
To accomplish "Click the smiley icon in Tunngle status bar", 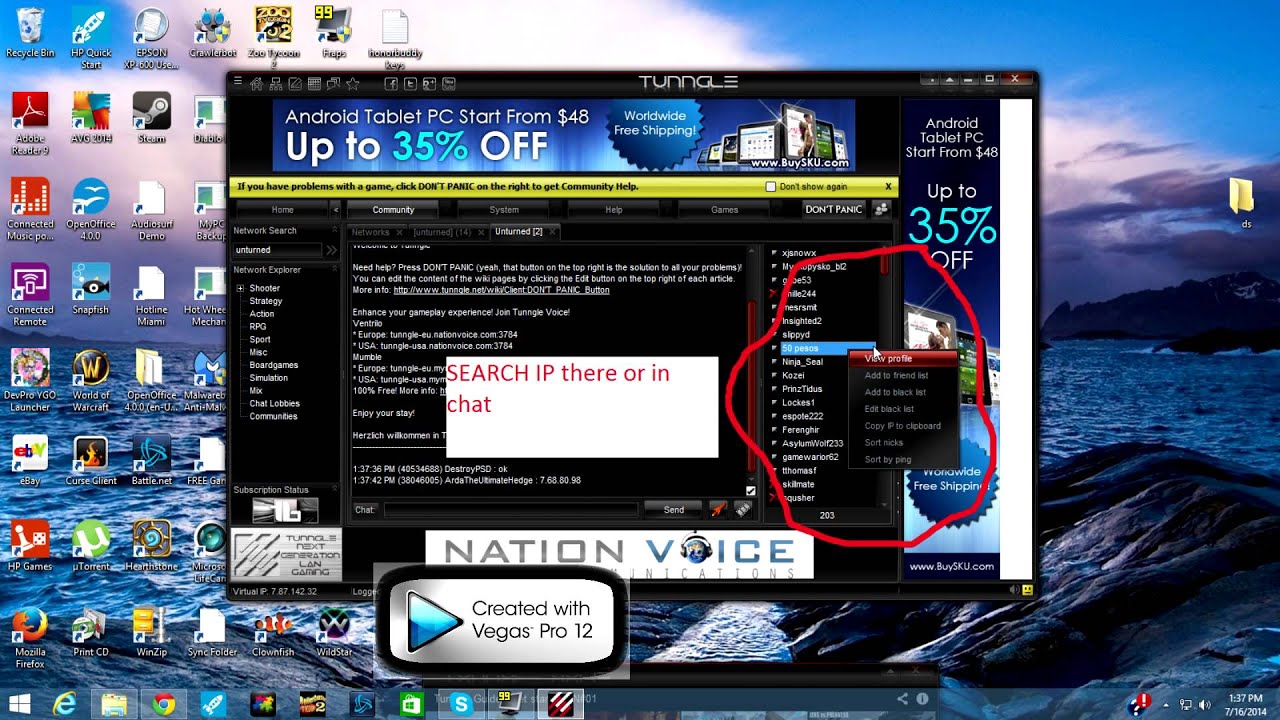I will 1026,590.
